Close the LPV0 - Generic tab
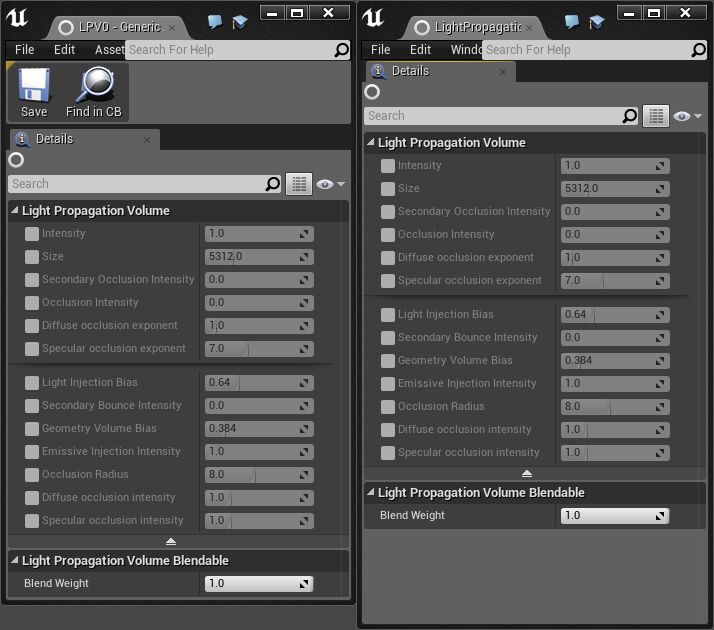Viewport: 714px width, 630px height. click(172, 28)
